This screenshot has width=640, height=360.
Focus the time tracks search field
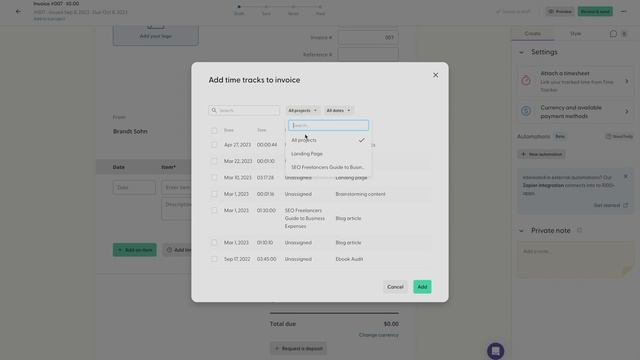[244, 110]
